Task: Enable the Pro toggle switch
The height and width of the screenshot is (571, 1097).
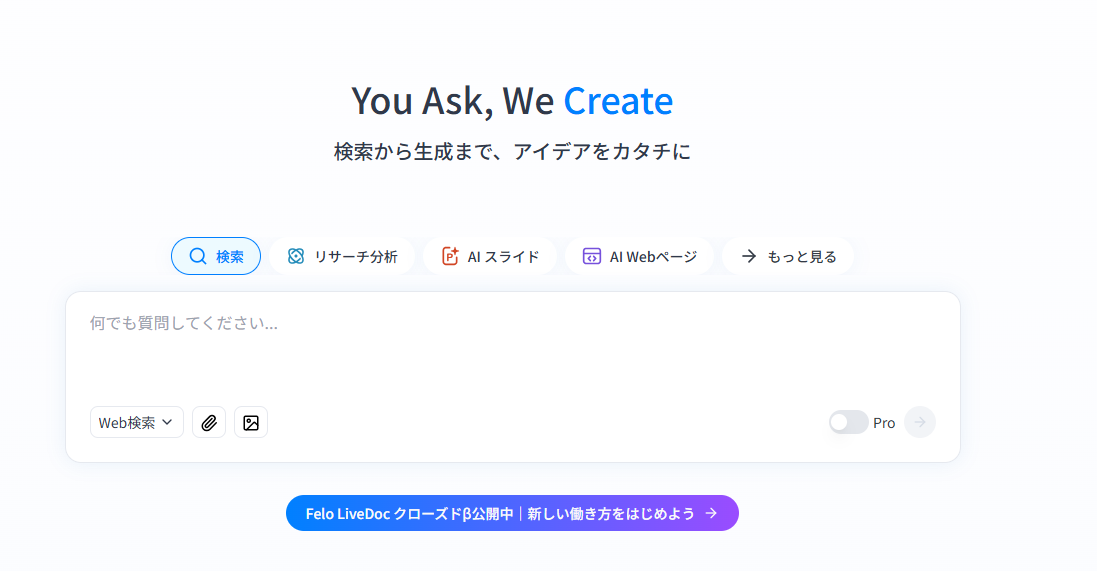Action: tap(848, 422)
